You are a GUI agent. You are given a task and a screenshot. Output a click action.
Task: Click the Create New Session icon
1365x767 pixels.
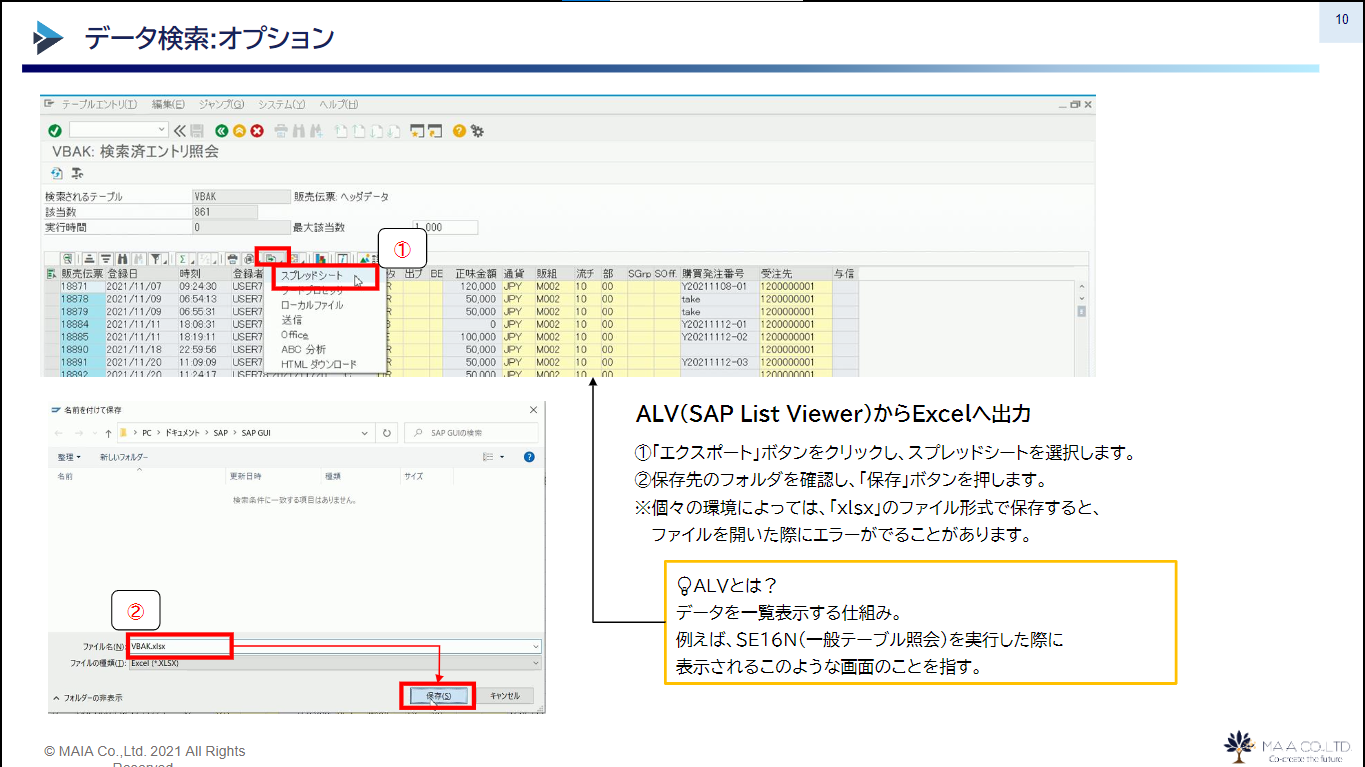416,131
